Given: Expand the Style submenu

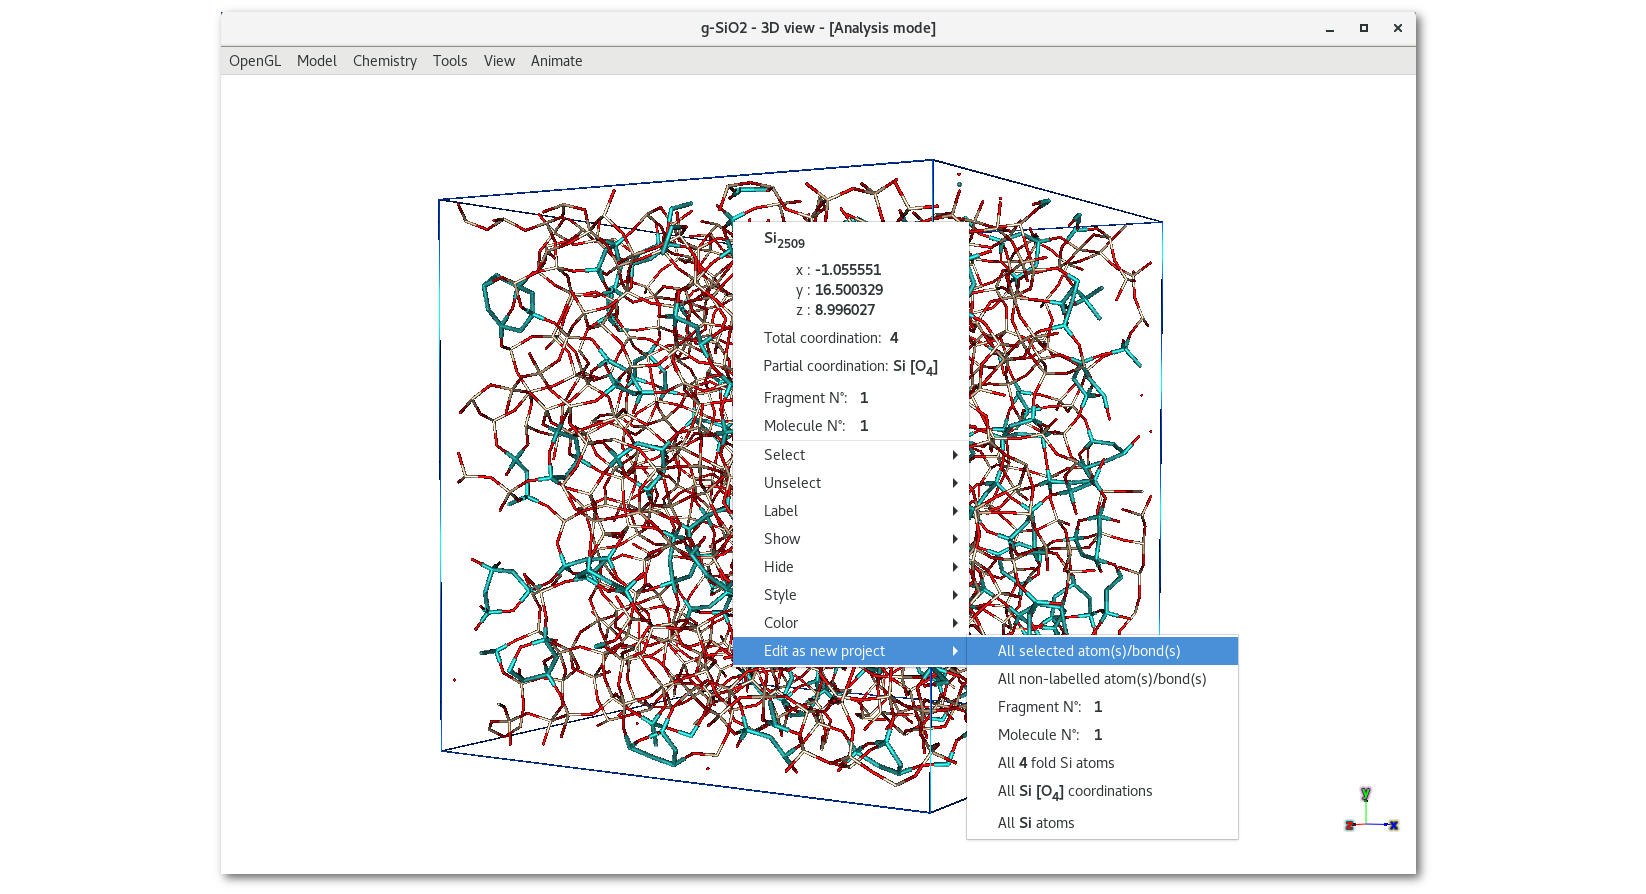Looking at the screenshot, I should [850, 595].
